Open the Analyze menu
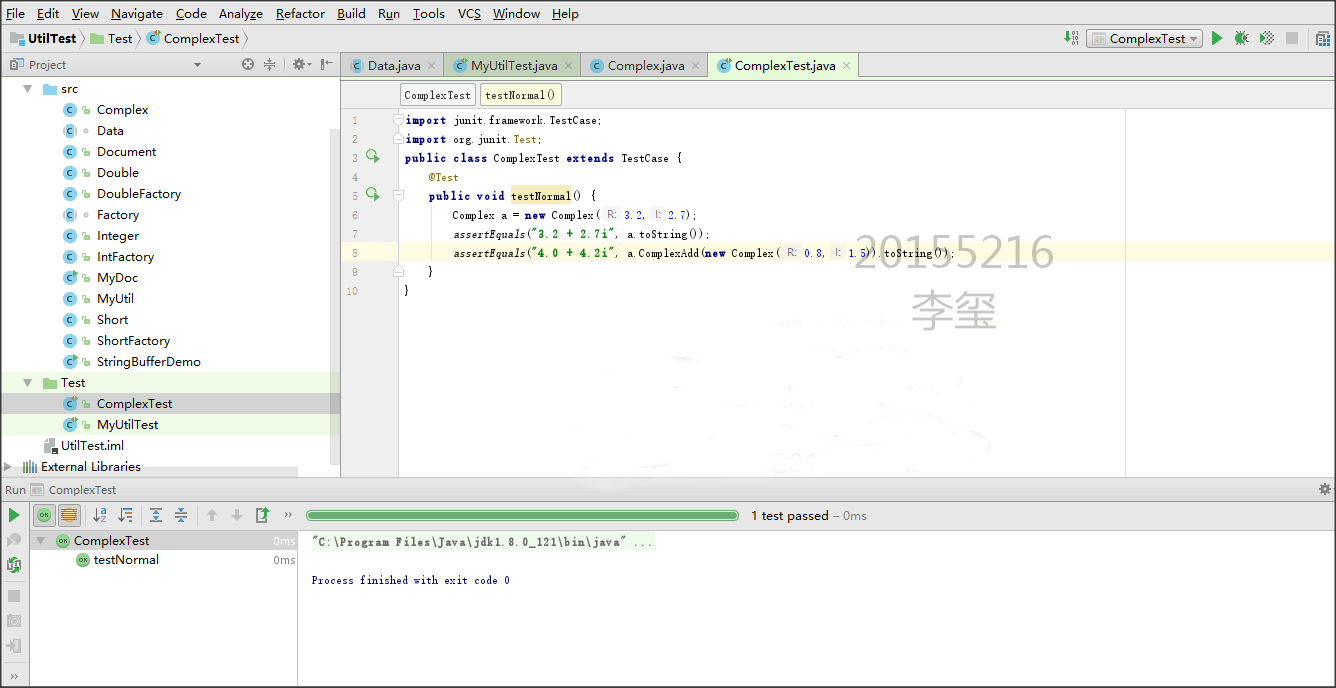The width and height of the screenshot is (1336, 688). point(240,13)
